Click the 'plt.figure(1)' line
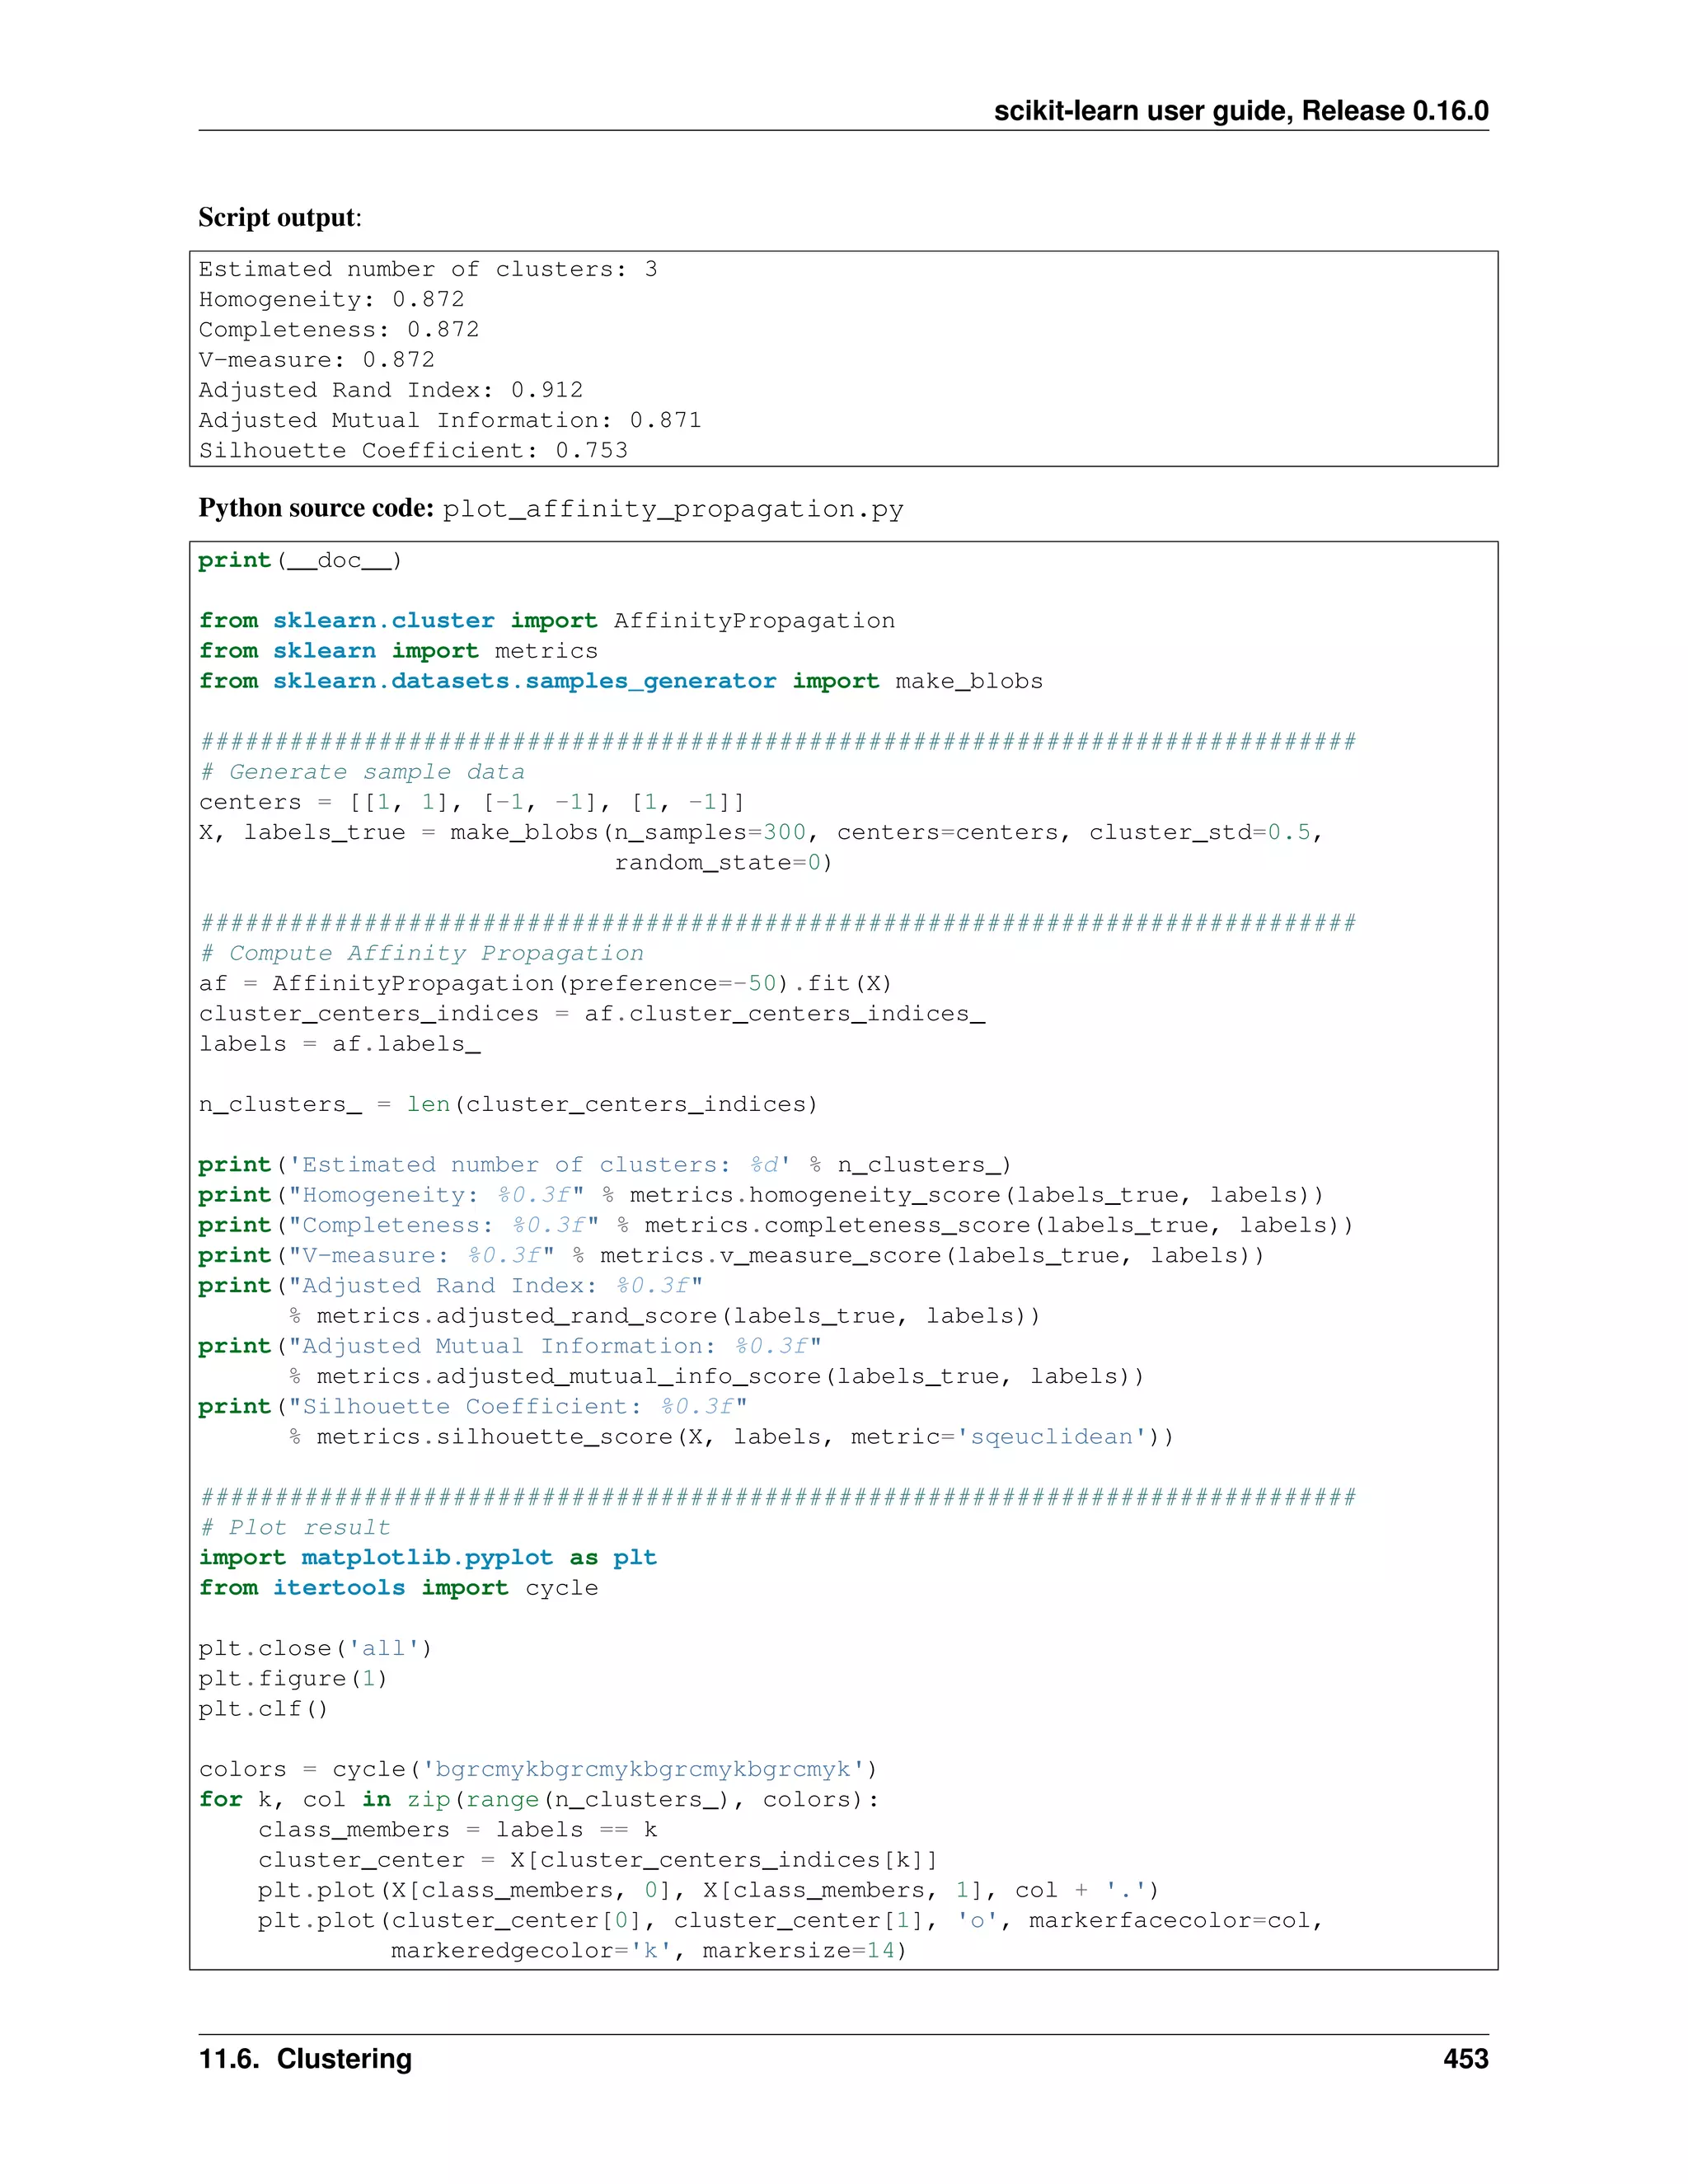The width and height of the screenshot is (1688, 2184). (293, 1678)
